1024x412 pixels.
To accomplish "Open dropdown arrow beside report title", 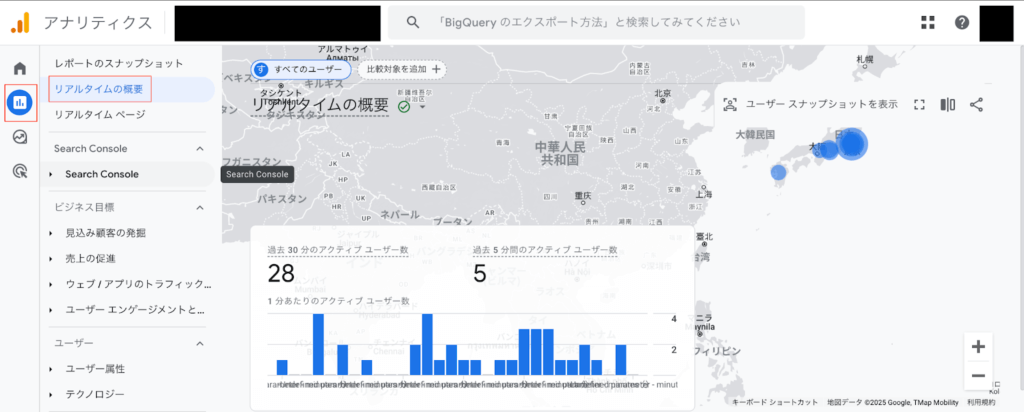I will [x=423, y=108].
